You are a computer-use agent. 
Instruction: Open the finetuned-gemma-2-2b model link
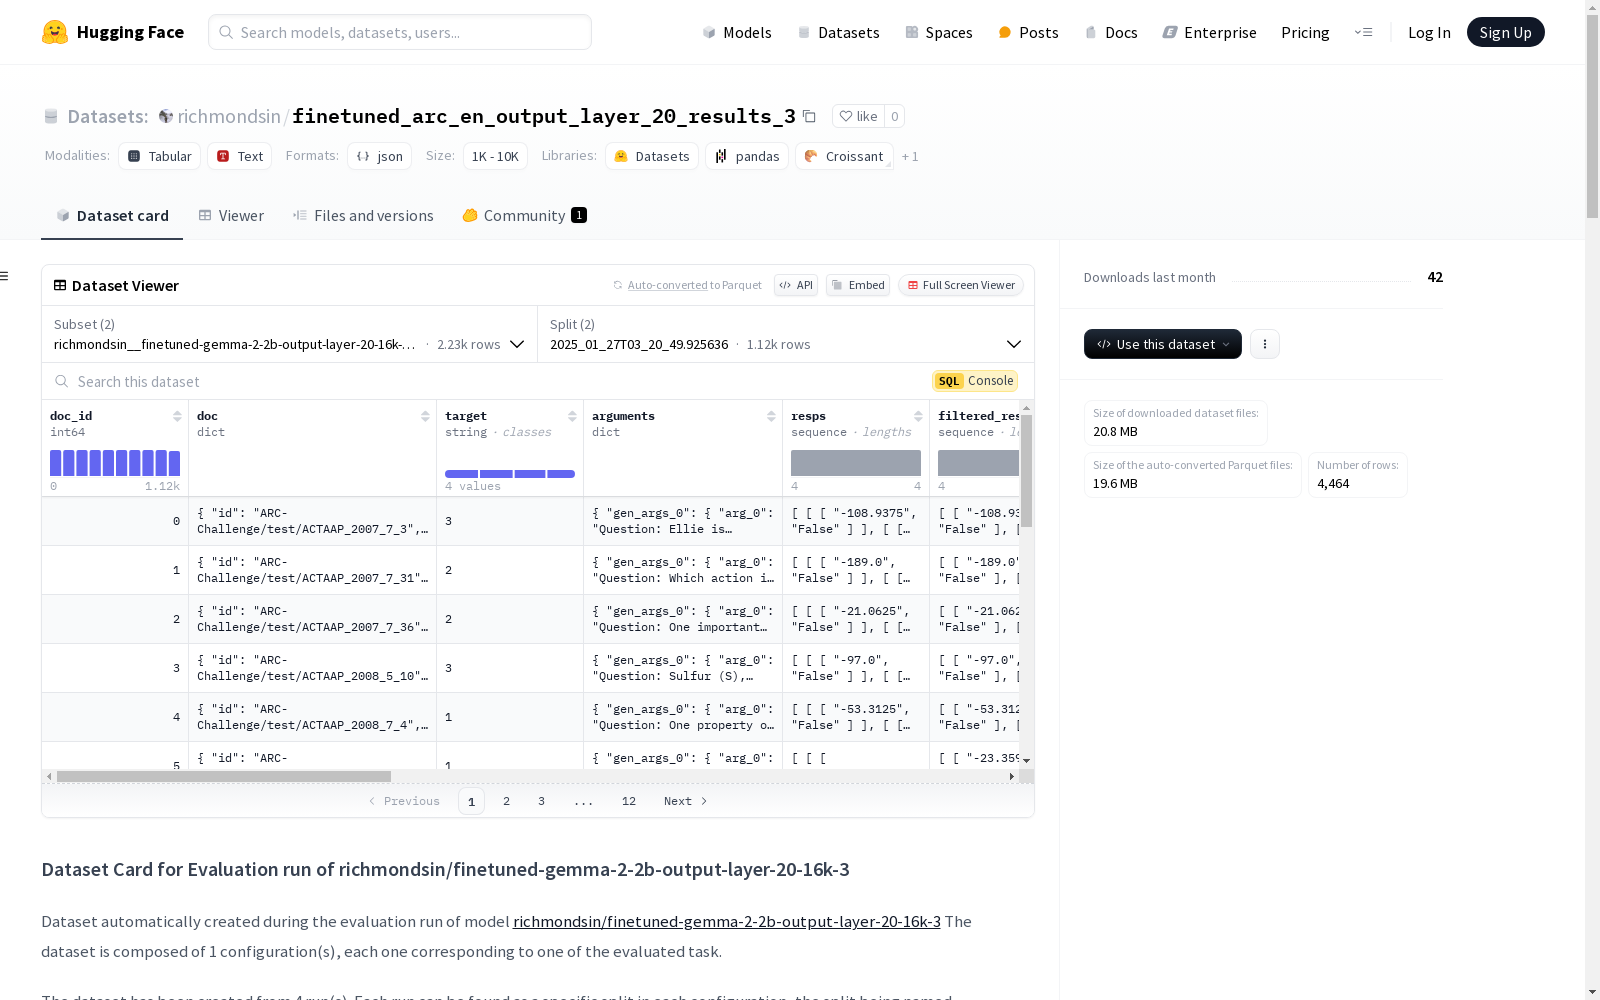pos(727,921)
